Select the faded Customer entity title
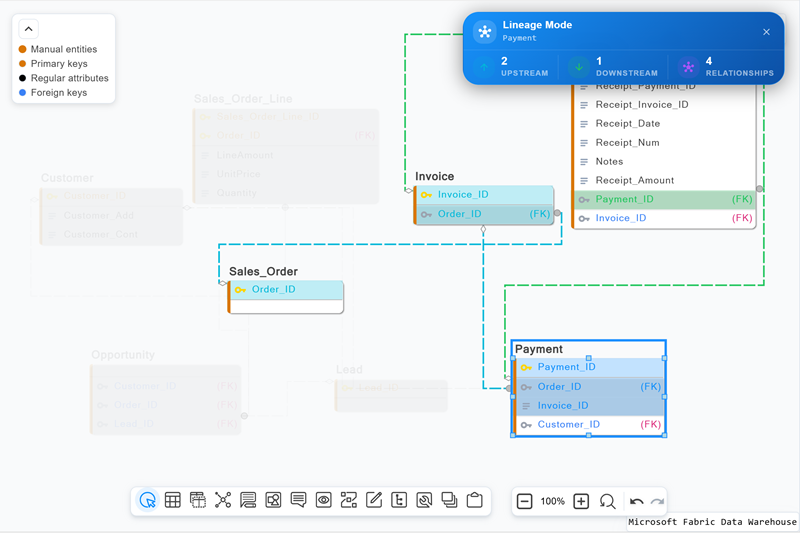 [x=67, y=179]
